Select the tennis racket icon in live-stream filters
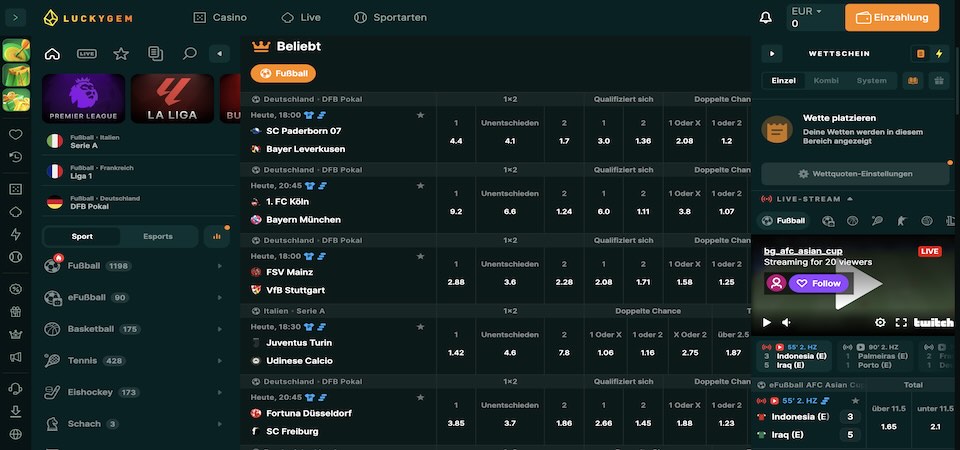Viewport: 960px width, 450px height. 877,221
